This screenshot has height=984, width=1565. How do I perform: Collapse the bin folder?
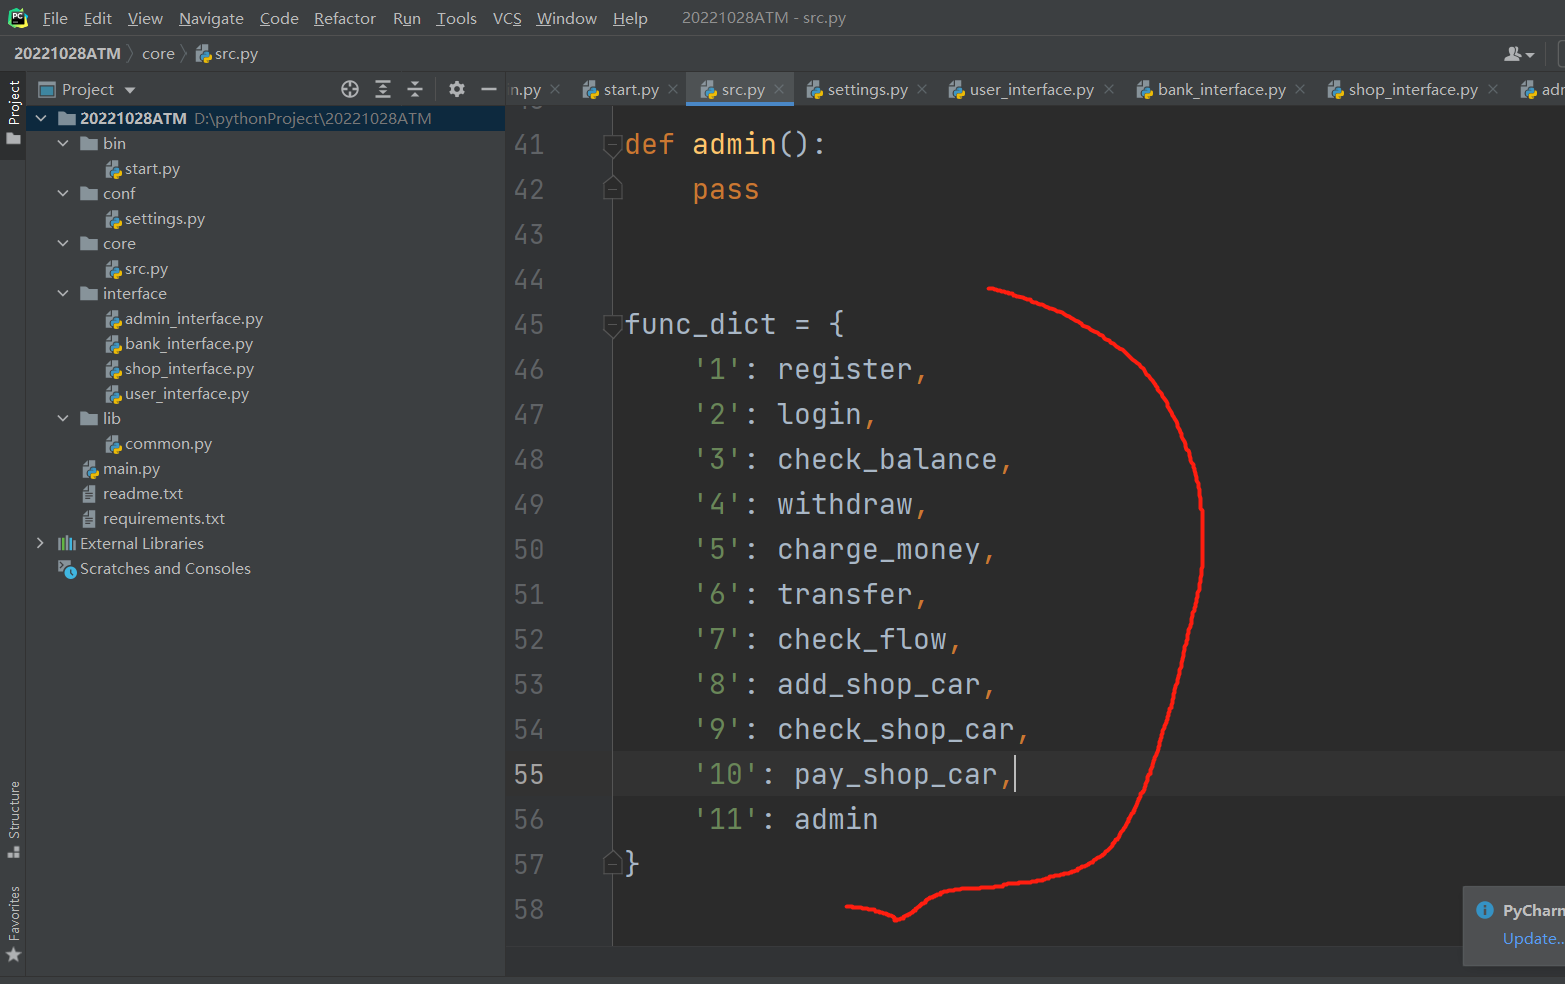pyautogui.click(x=63, y=143)
